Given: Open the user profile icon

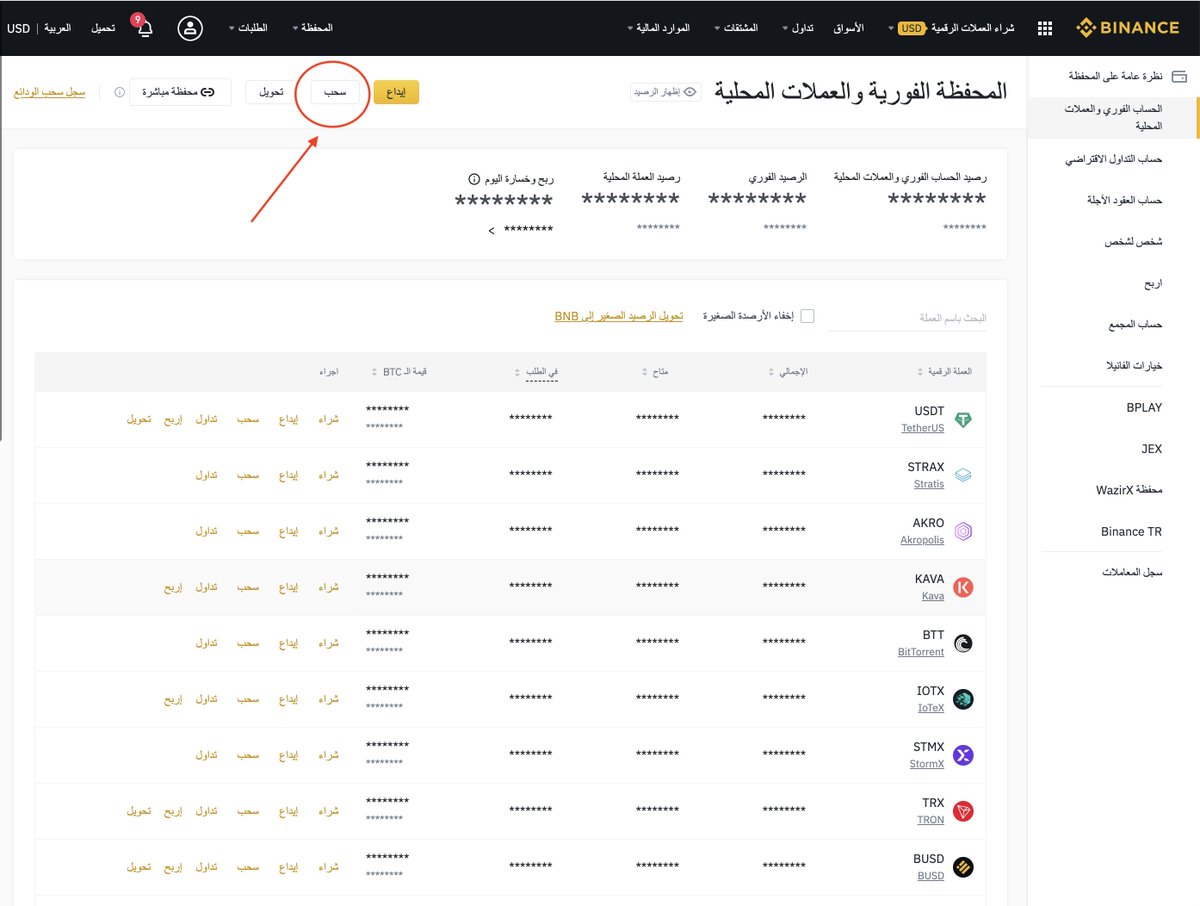Looking at the screenshot, I should coord(190,28).
